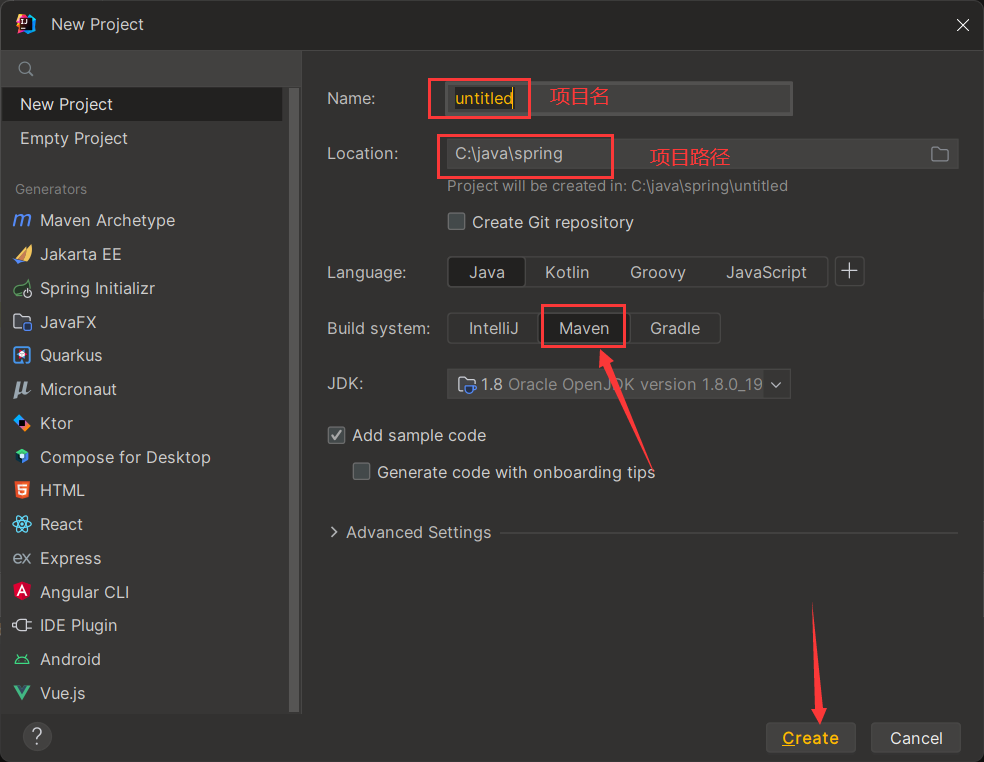This screenshot has width=984, height=762.
Task: Click the Cancel button
Action: [916, 738]
